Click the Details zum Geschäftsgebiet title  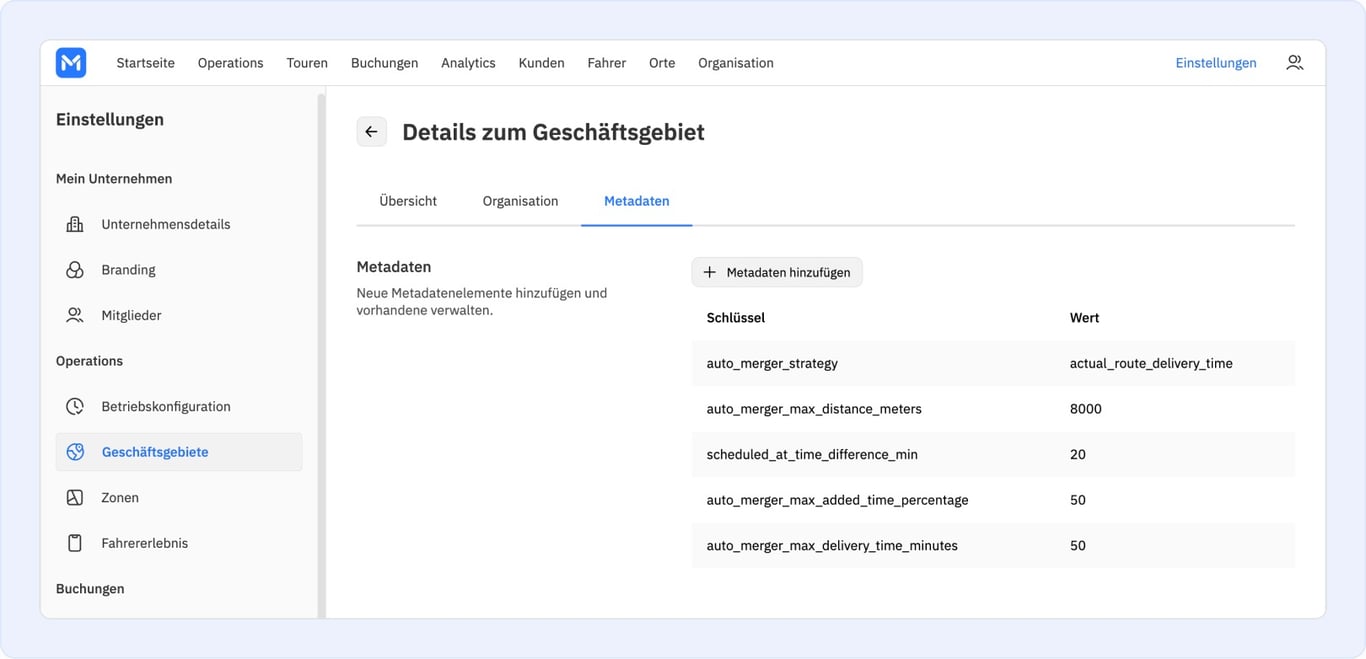pos(553,132)
